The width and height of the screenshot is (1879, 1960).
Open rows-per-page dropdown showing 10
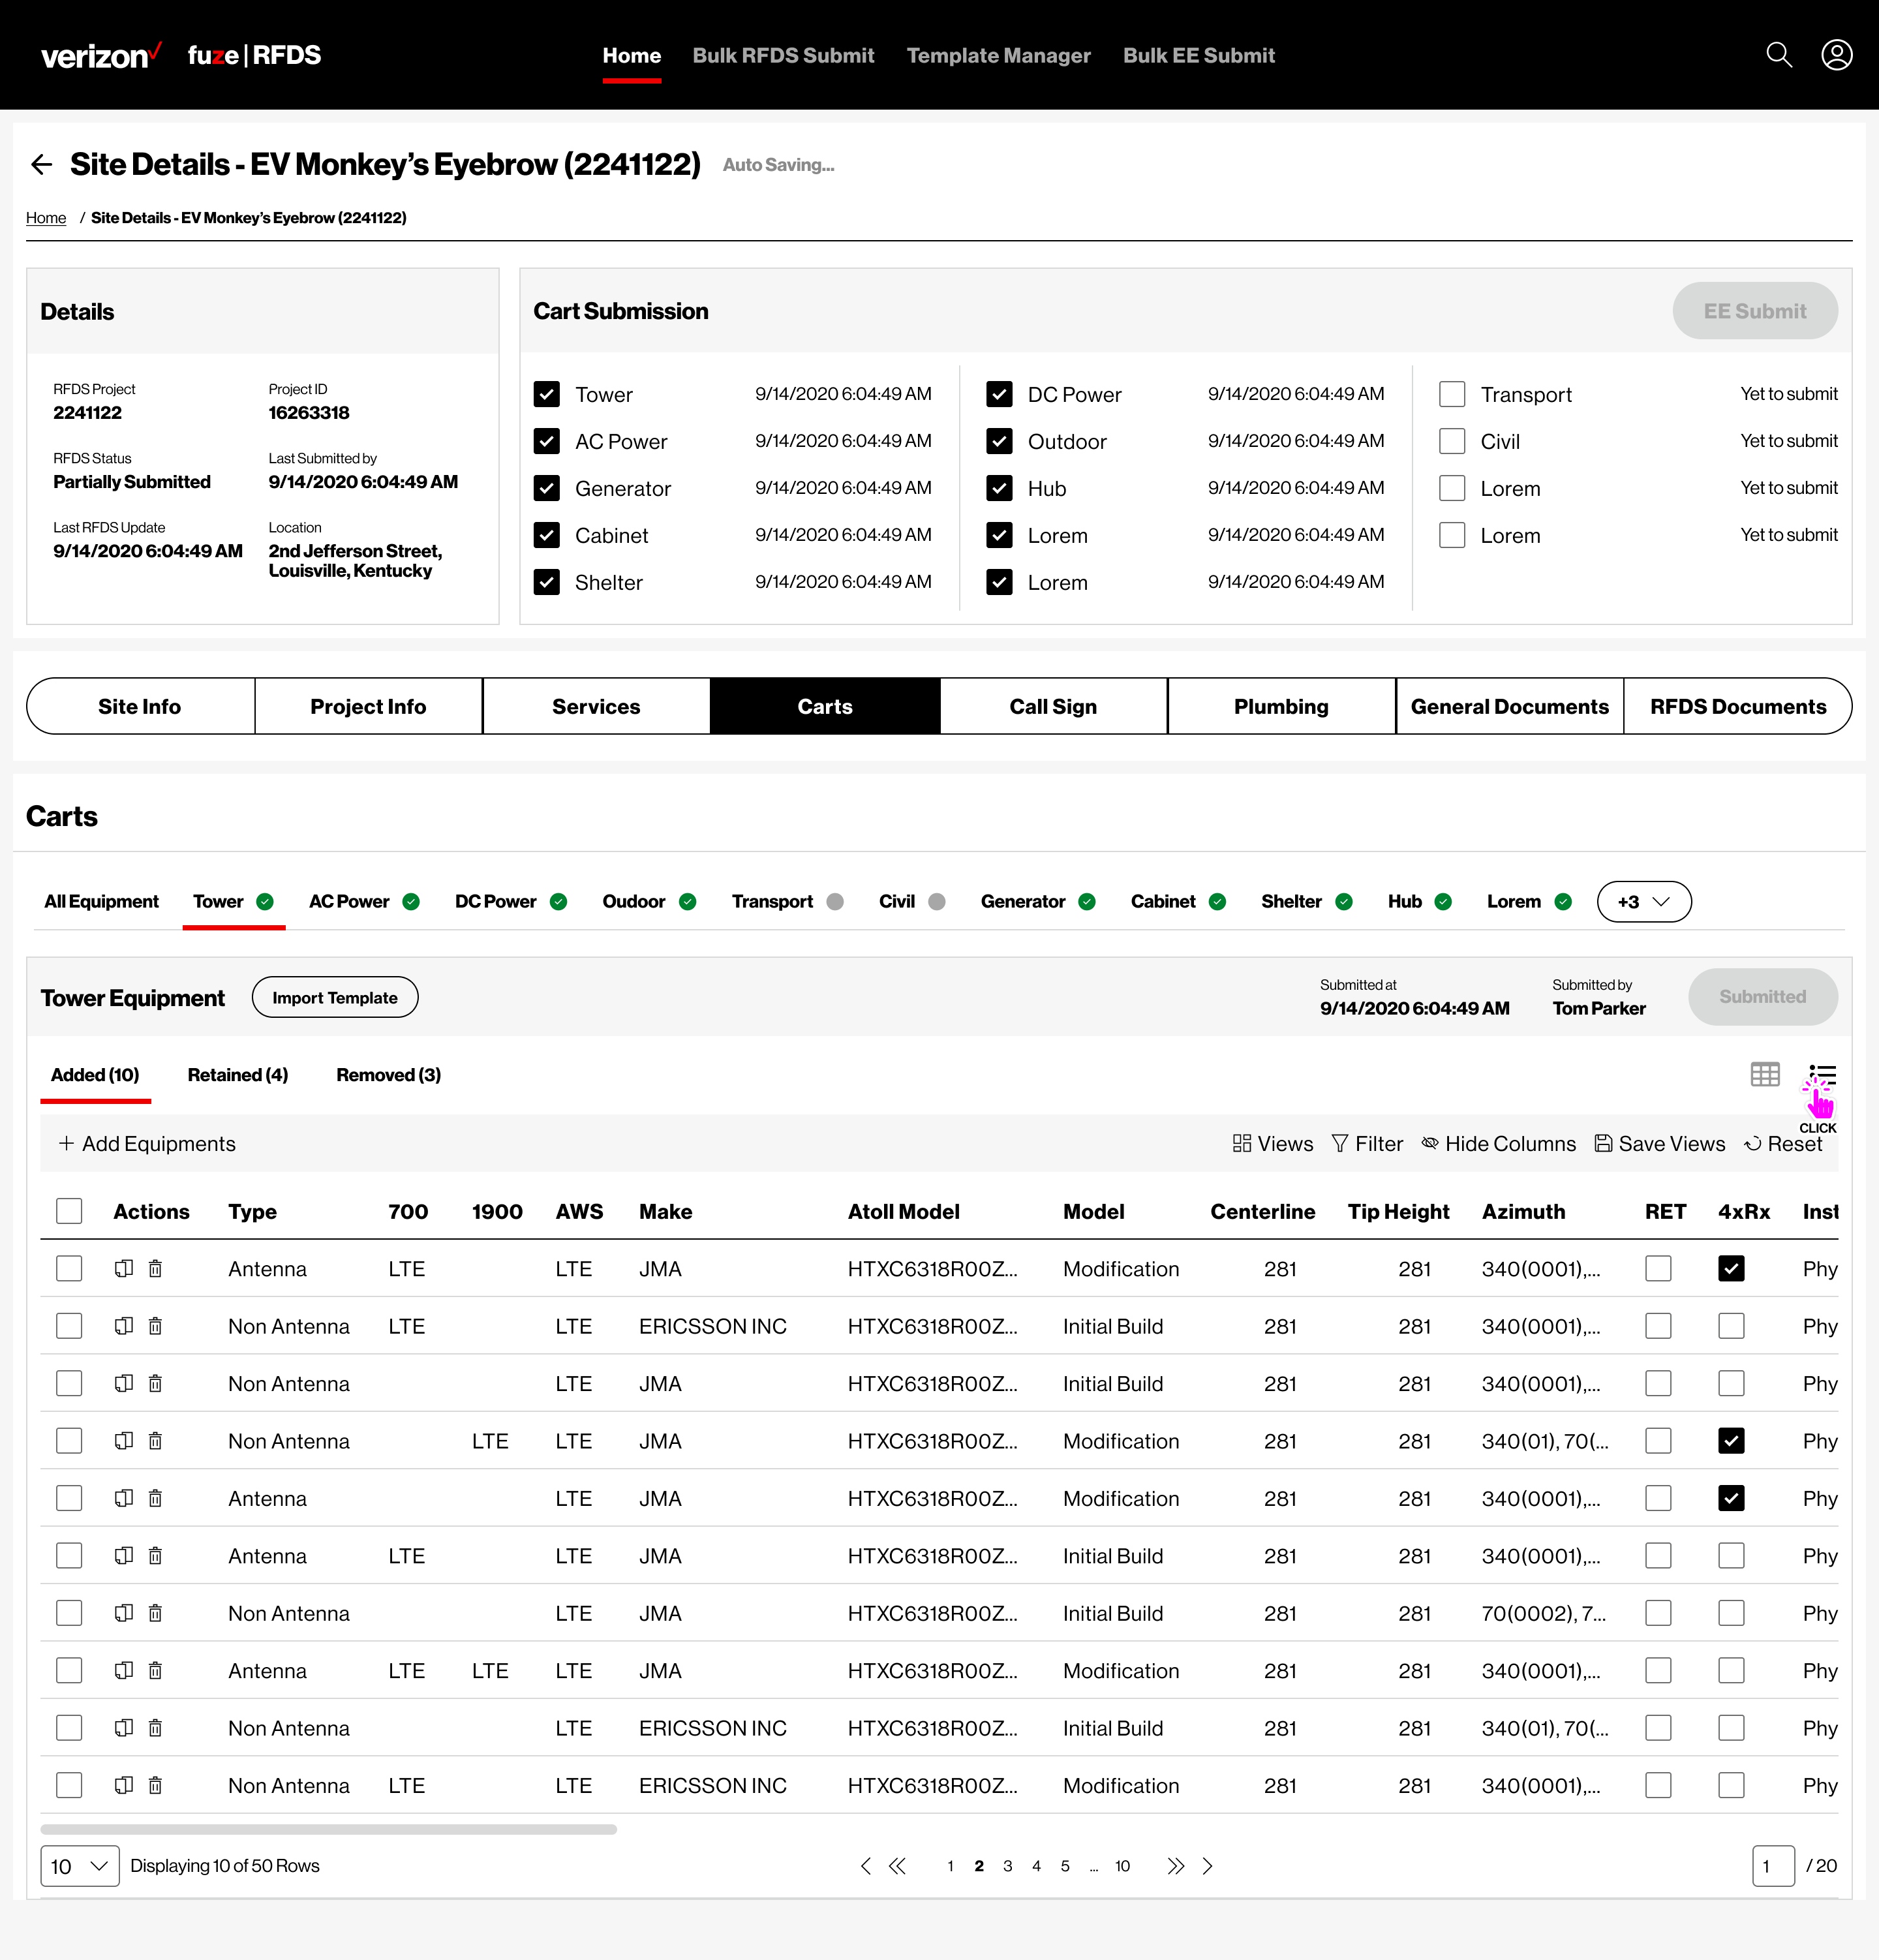(x=80, y=1866)
